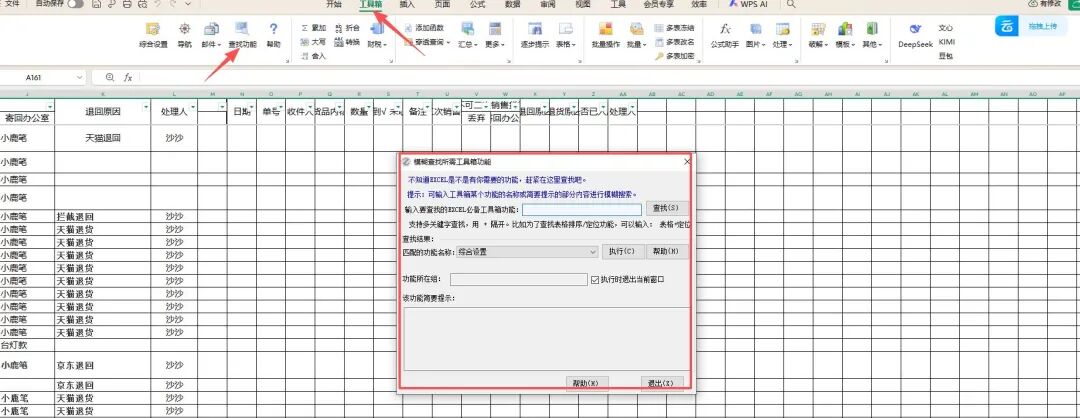The width and height of the screenshot is (1080, 418).
Task: Switch to the 开始 tab
Action: (333, 4)
